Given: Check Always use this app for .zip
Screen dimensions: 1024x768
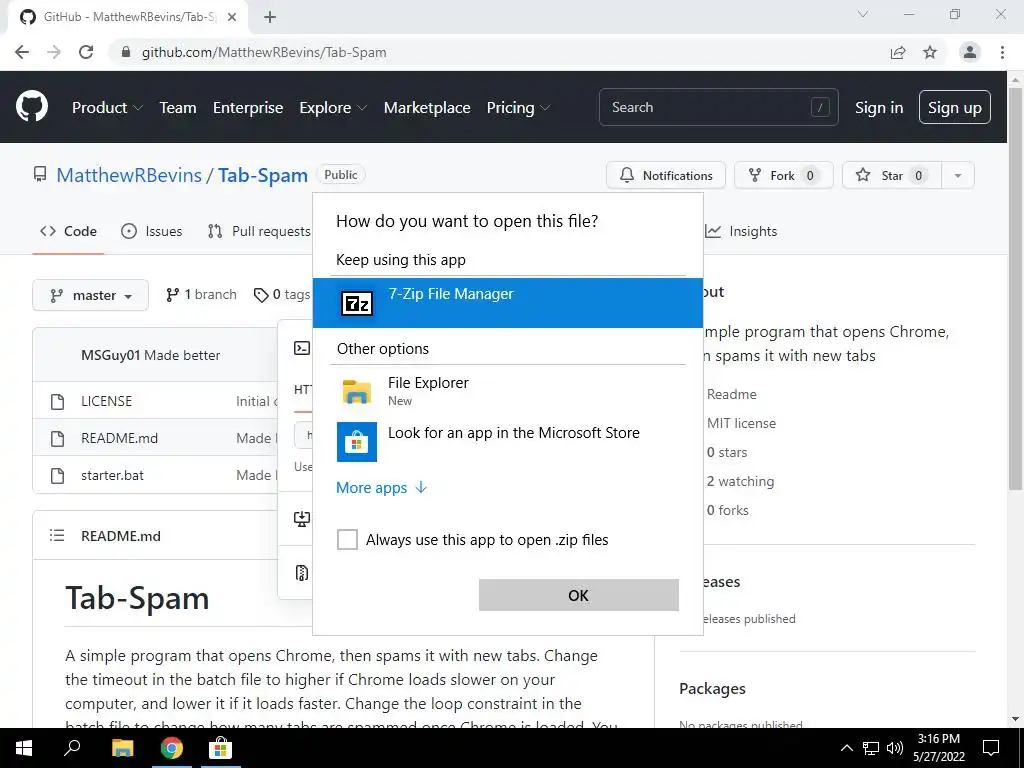Looking at the screenshot, I should click(347, 539).
